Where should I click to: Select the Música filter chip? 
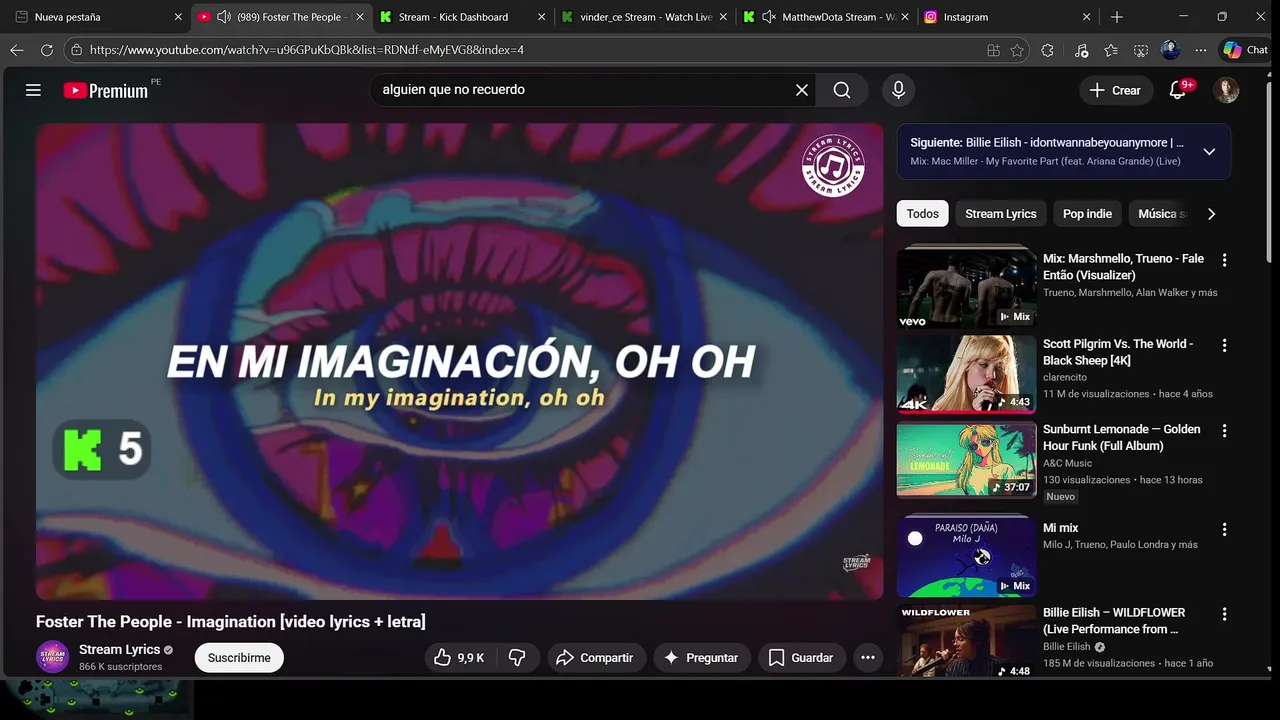pos(1161,214)
